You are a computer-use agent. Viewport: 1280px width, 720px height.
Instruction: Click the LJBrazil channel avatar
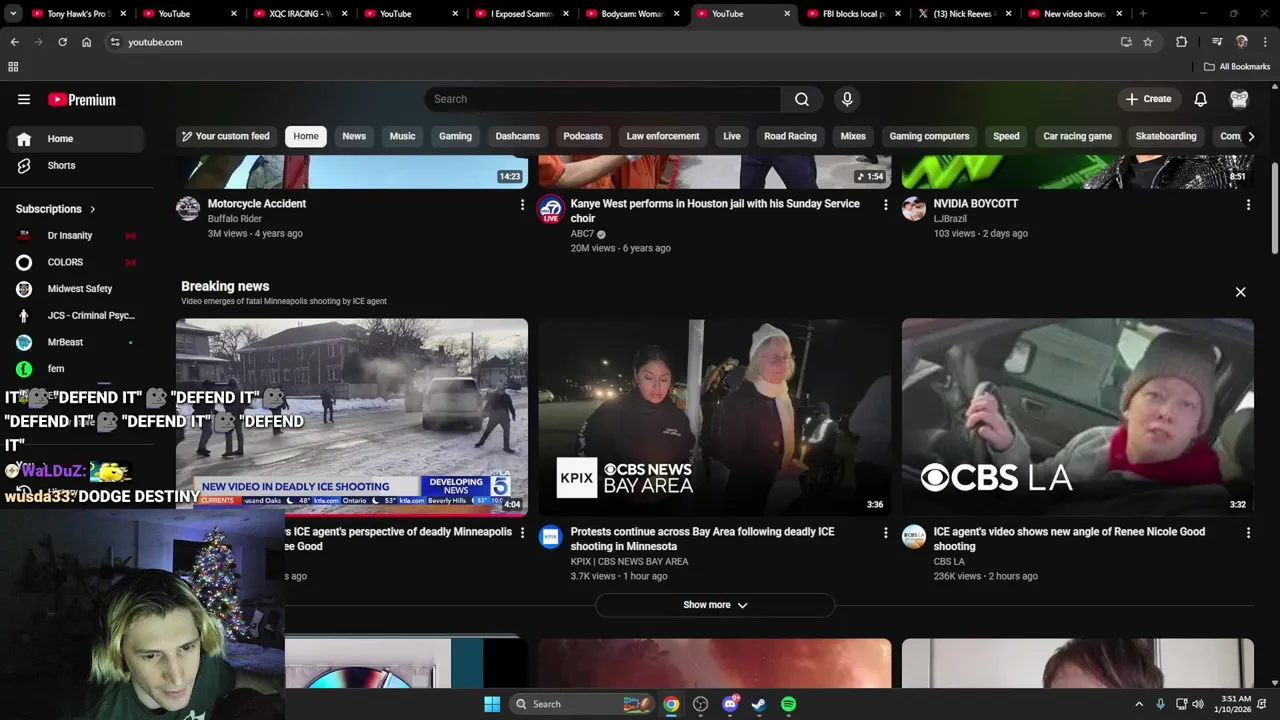click(x=914, y=208)
